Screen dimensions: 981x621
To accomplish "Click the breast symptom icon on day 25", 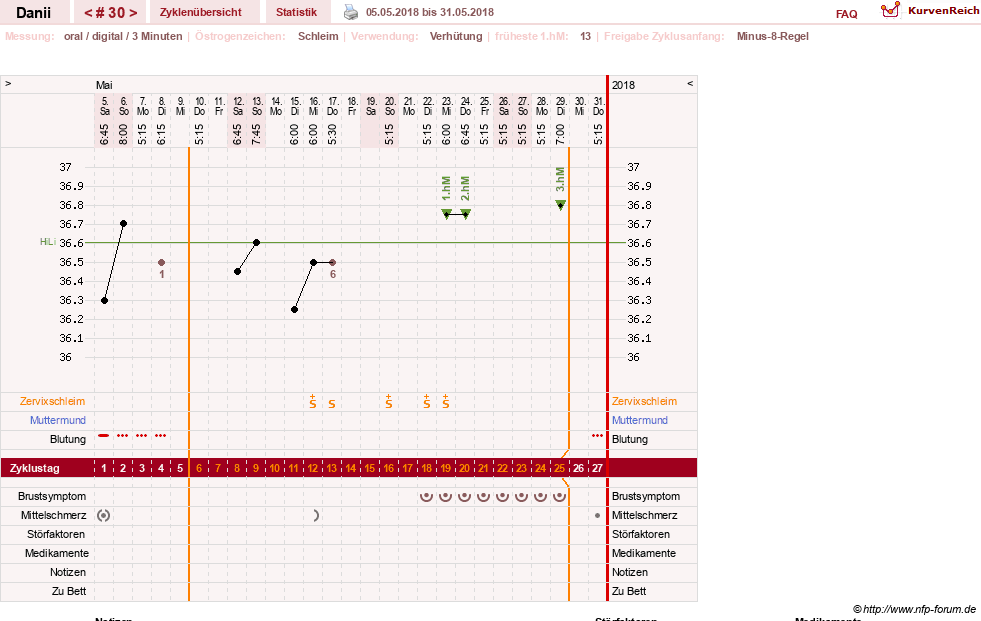I will 559,496.
